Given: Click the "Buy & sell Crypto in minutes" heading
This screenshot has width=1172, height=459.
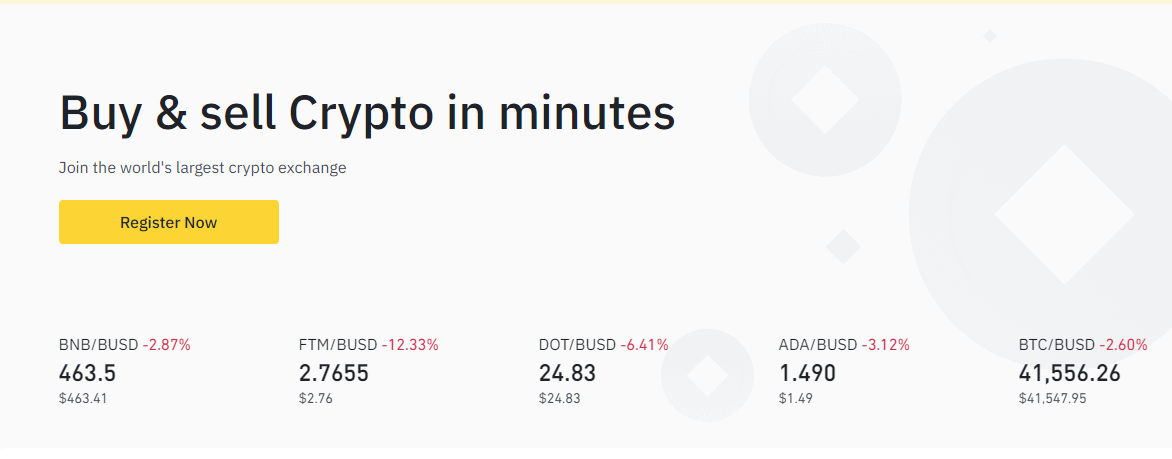Looking at the screenshot, I should point(367,112).
